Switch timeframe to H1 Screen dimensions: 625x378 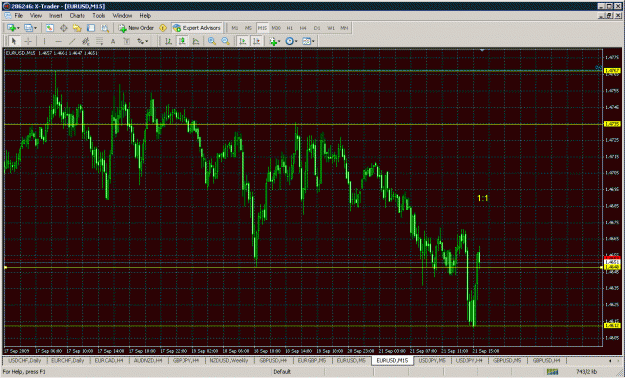(x=289, y=28)
